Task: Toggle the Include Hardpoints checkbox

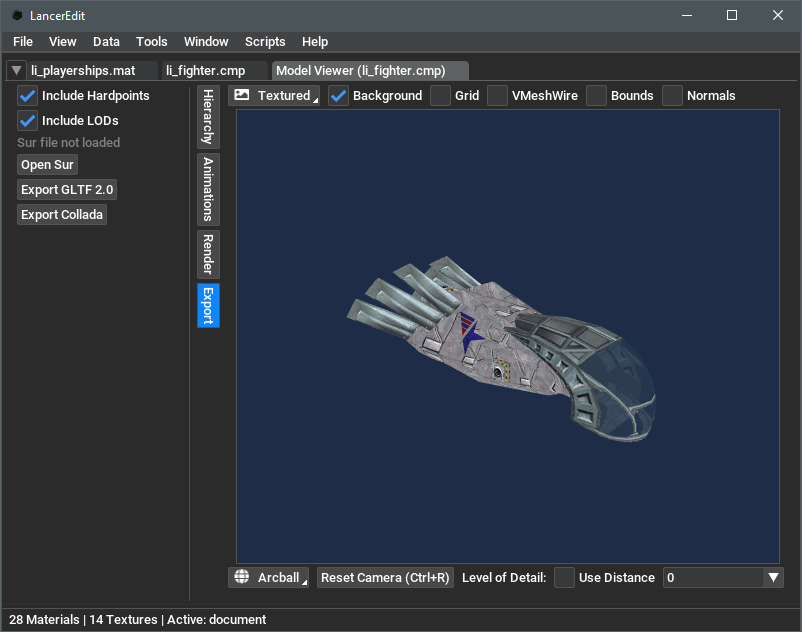Action: pos(26,96)
